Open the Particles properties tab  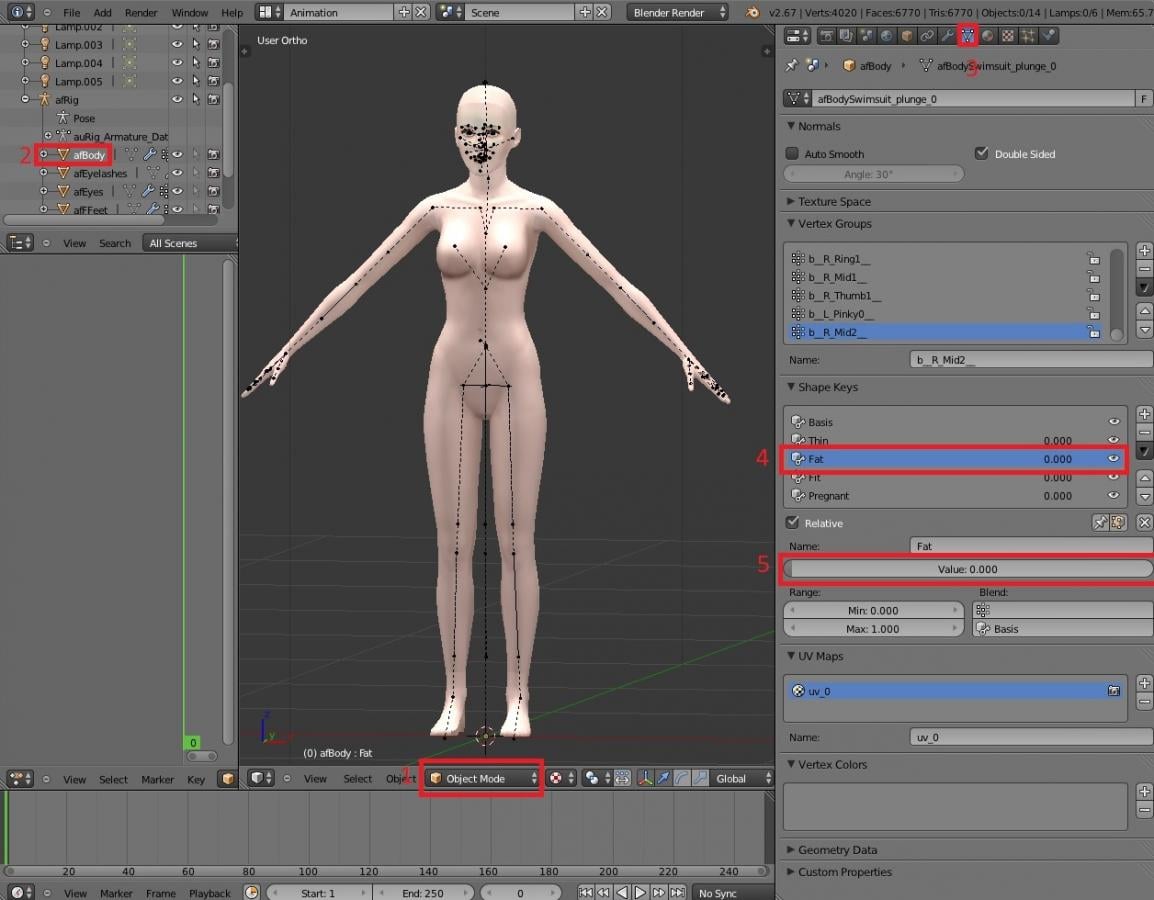(x=1027, y=35)
